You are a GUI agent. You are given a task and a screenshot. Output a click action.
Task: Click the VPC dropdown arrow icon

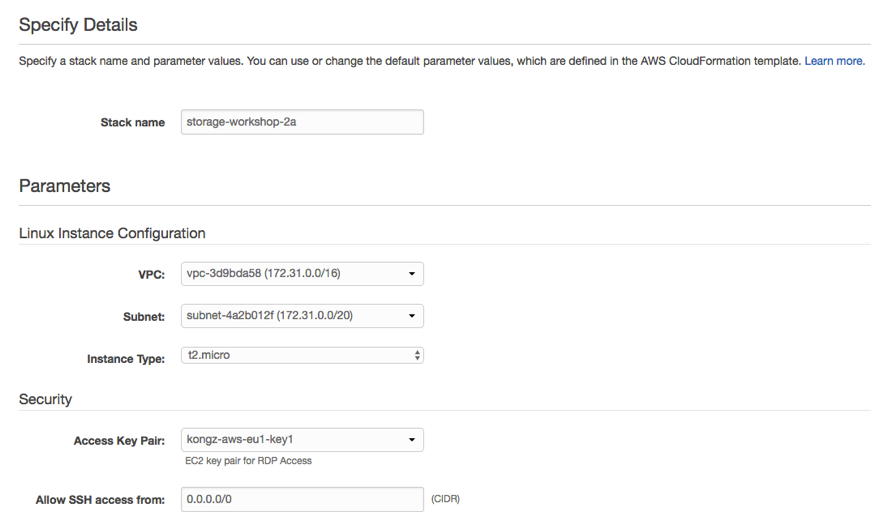(x=412, y=274)
